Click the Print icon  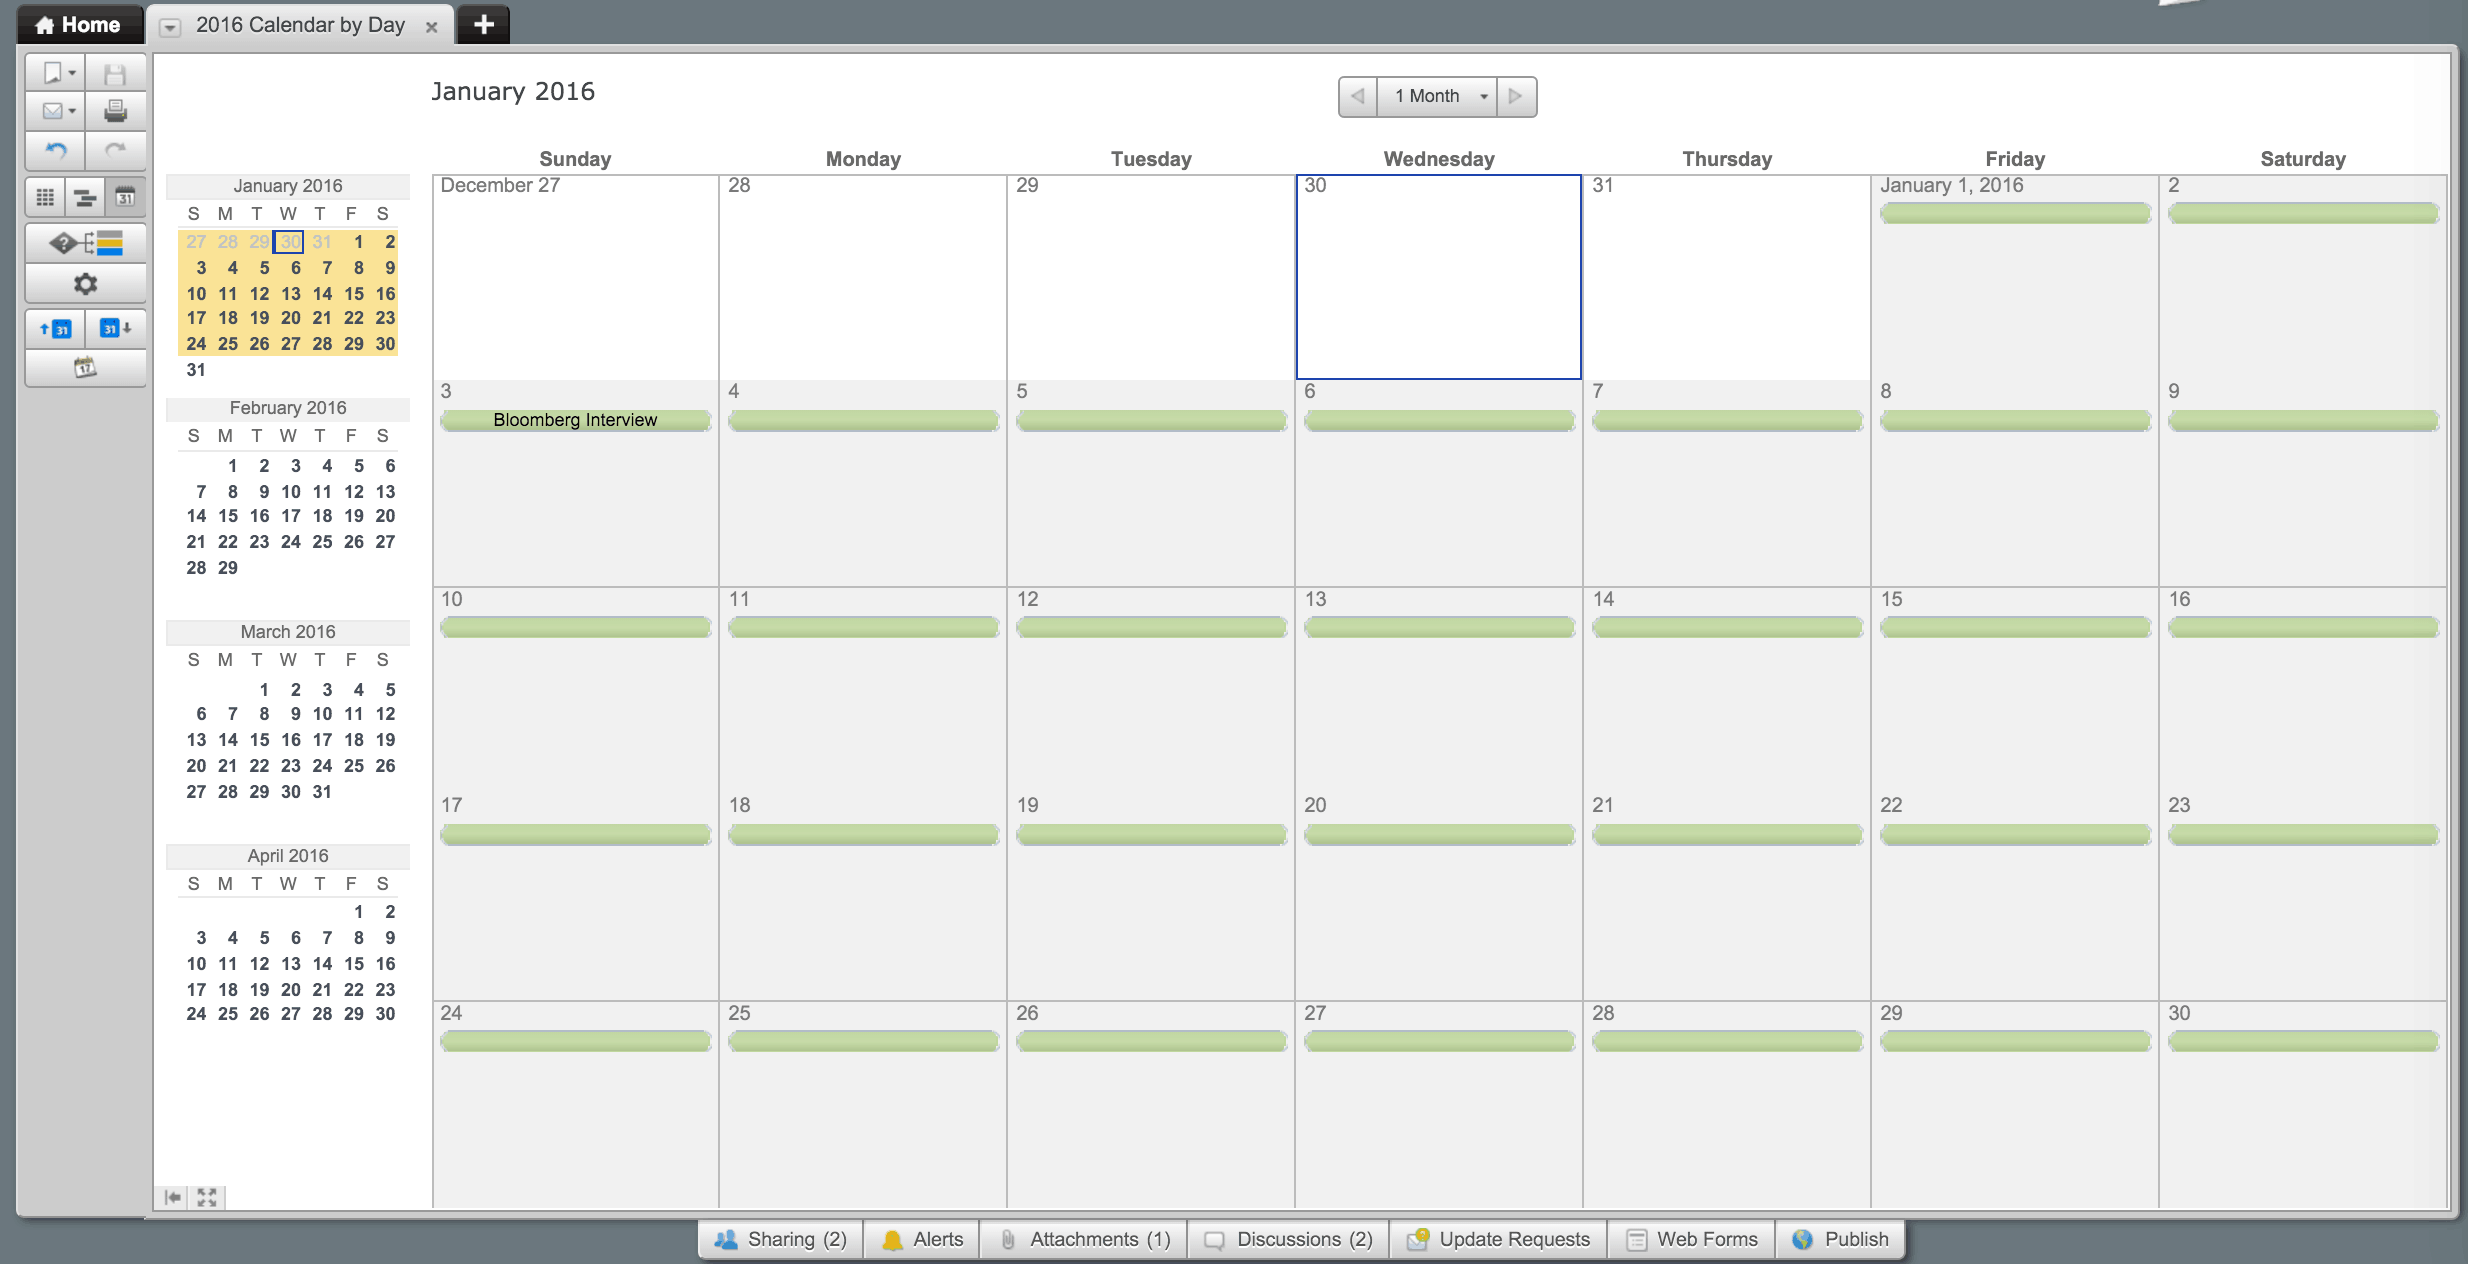click(116, 111)
